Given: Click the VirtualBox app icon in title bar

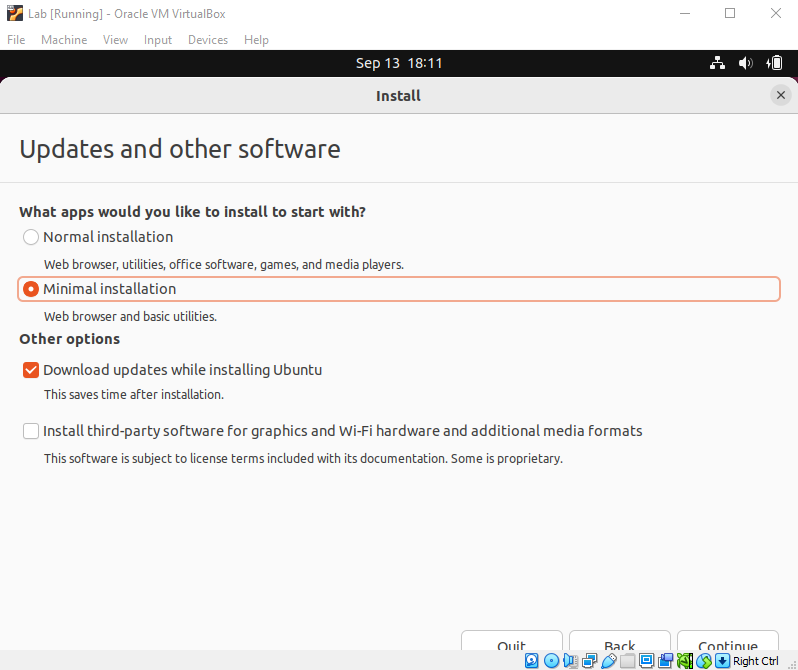Looking at the screenshot, I should click(x=15, y=13).
